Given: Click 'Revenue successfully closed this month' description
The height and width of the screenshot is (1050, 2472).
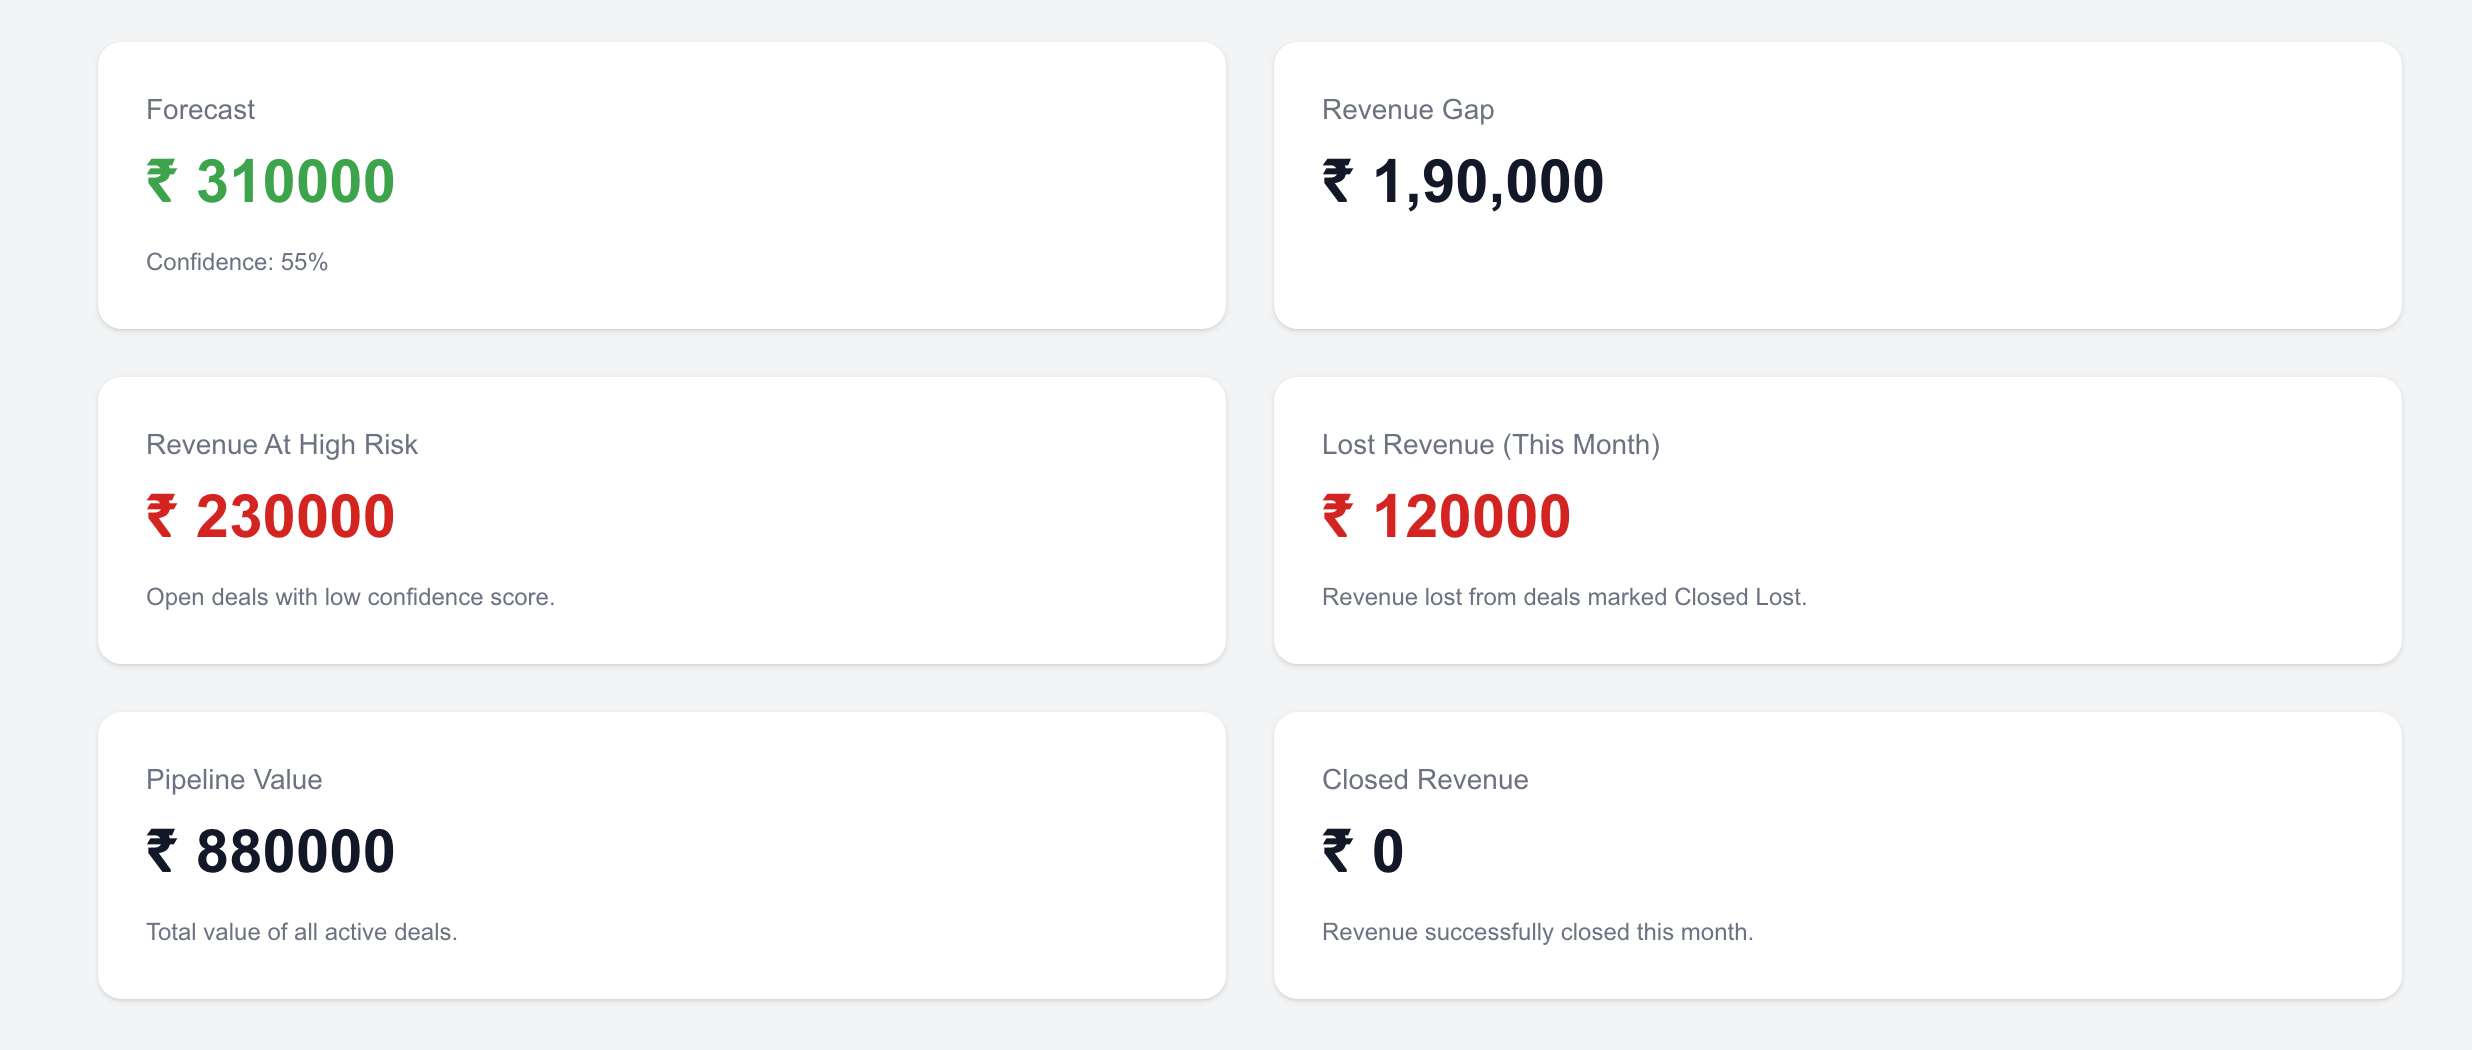Looking at the screenshot, I should click(x=1537, y=932).
